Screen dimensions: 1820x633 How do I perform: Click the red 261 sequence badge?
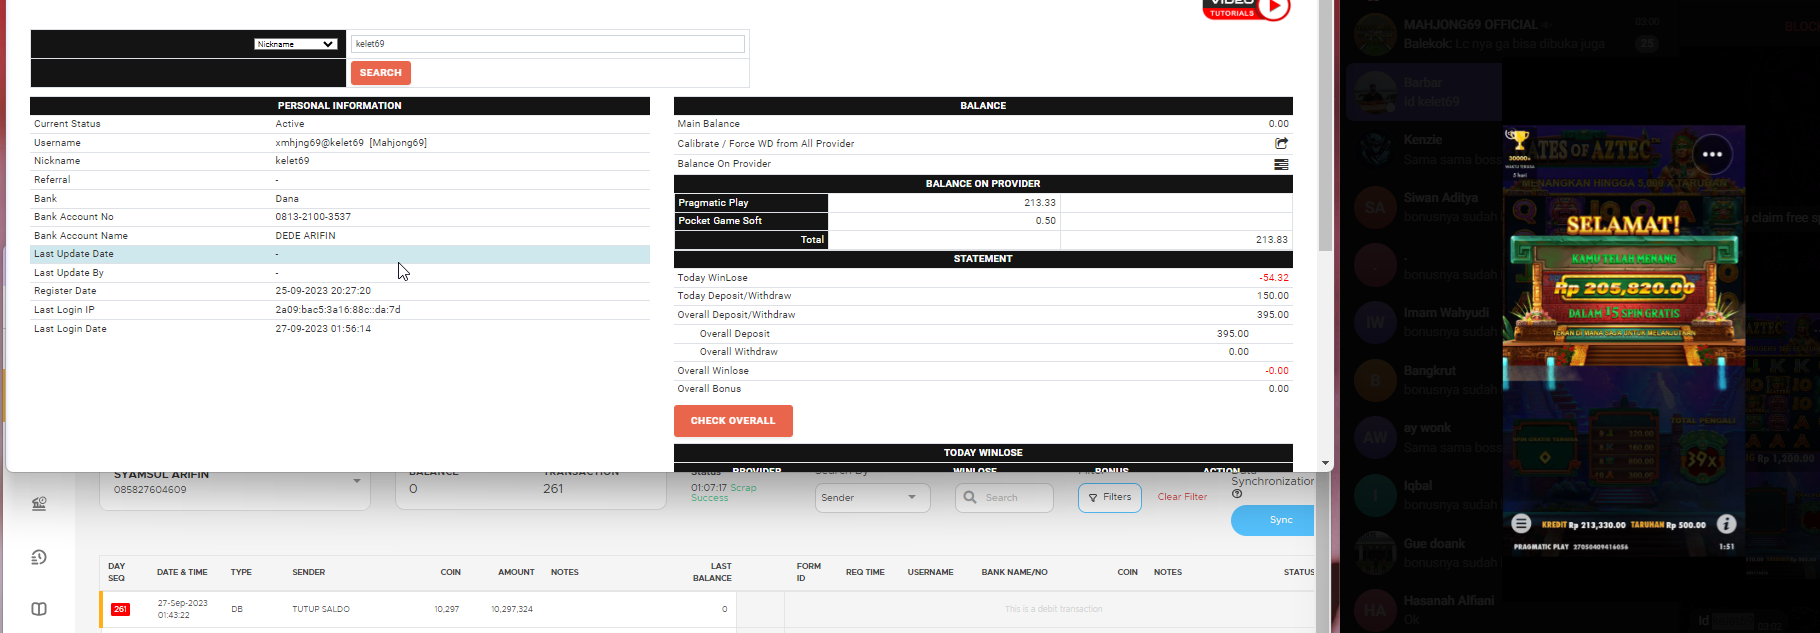click(120, 609)
